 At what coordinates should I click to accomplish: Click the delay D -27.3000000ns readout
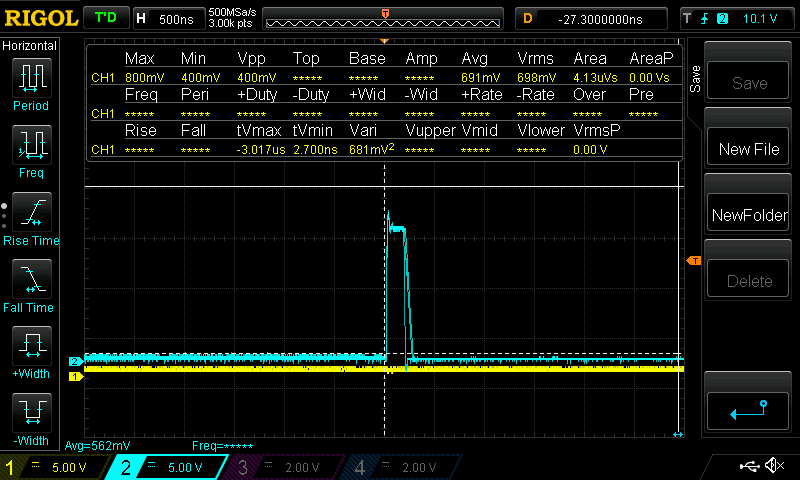click(x=591, y=19)
